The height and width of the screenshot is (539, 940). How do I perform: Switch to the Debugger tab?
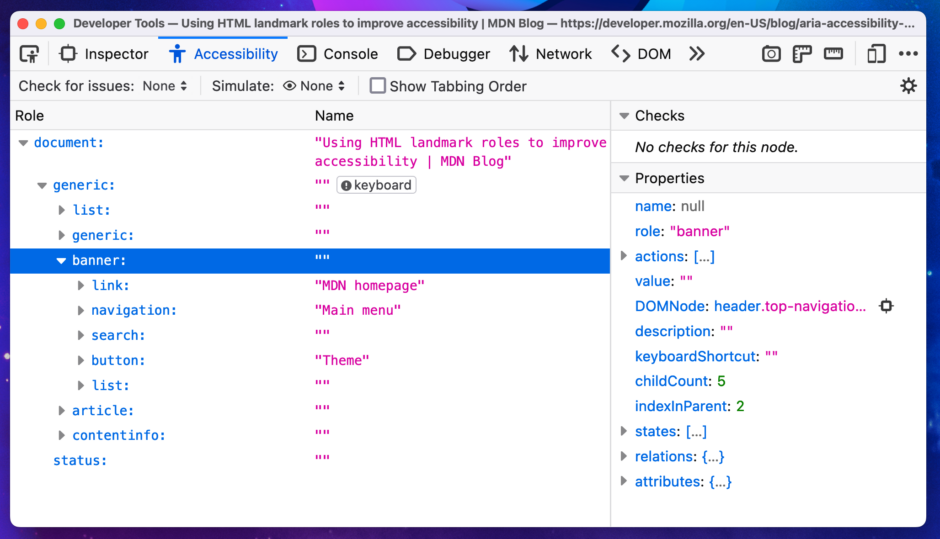444,54
